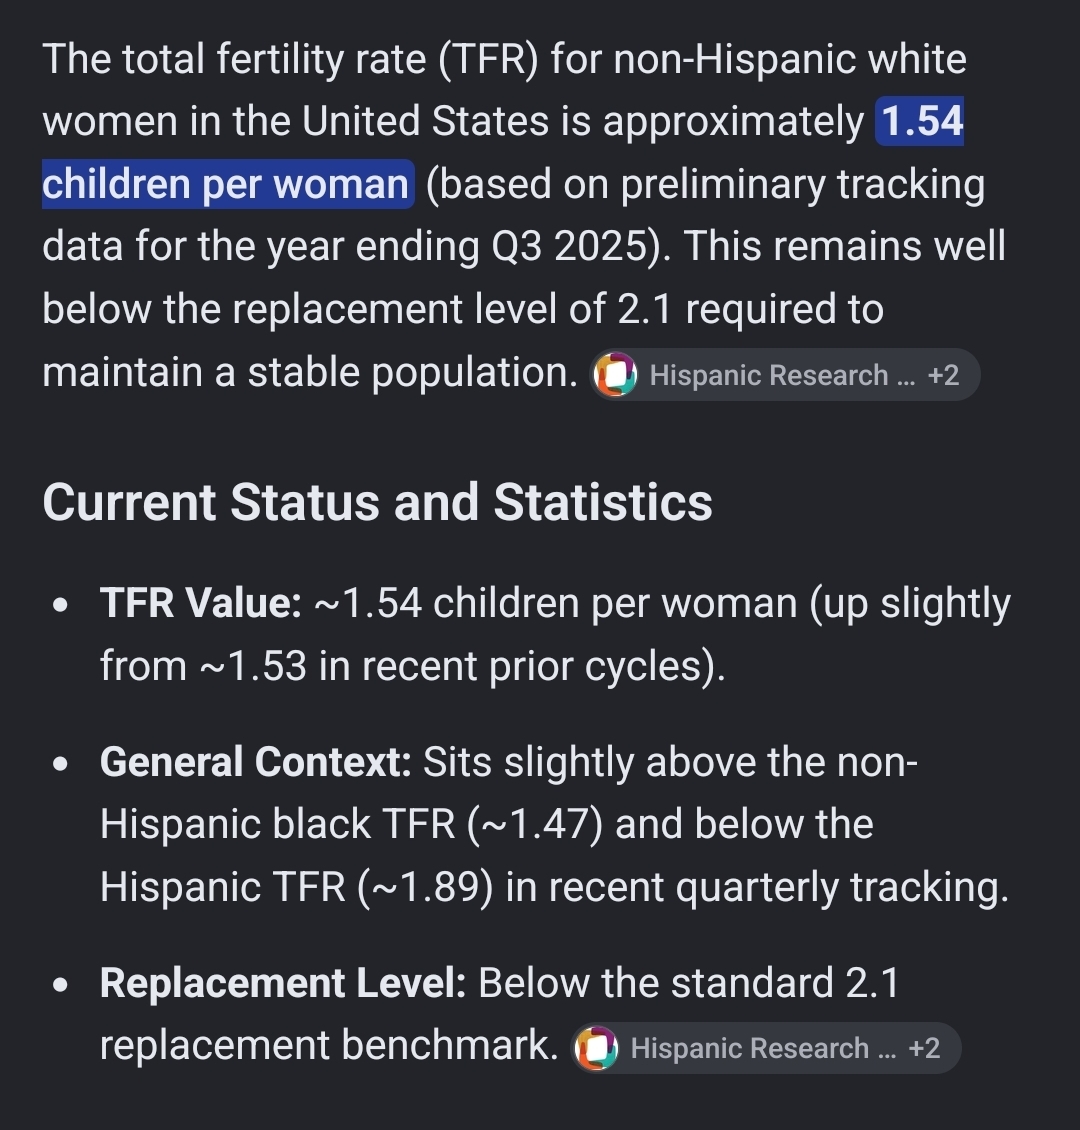Image resolution: width=1080 pixels, height=1130 pixels.
Task: Click the bullet point before 'General Context'
Action: [x=61, y=763]
